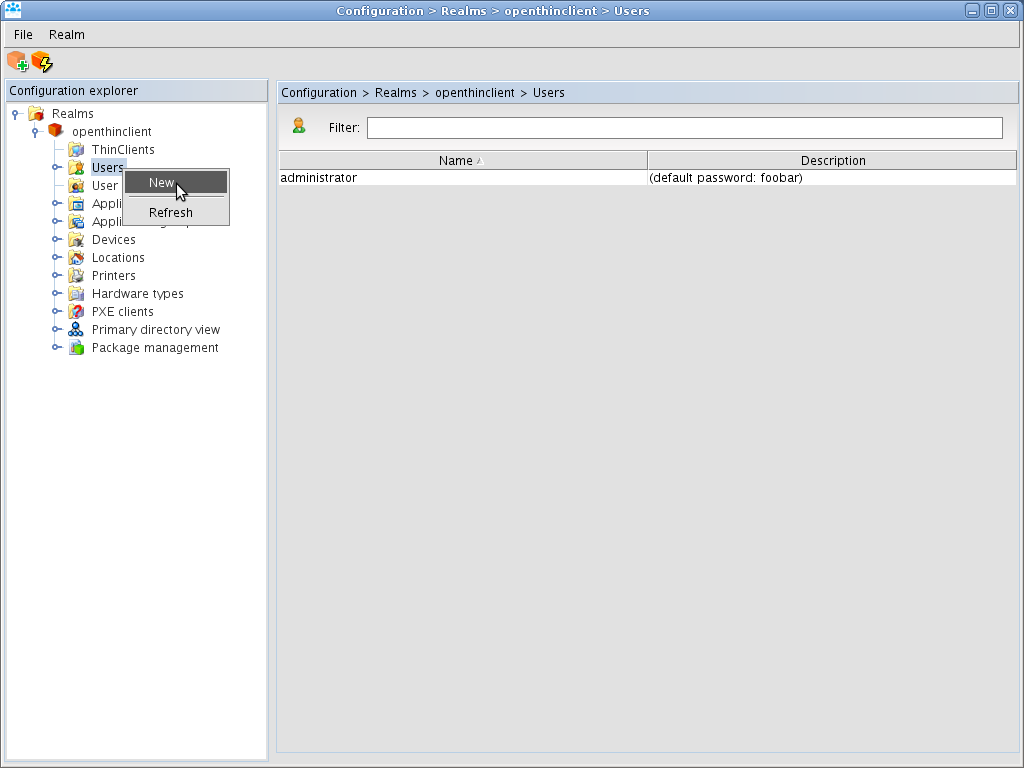Image resolution: width=1024 pixels, height=768 pixels.
Task: Click the Devices folder icon in tree
Action: [76, 240]
